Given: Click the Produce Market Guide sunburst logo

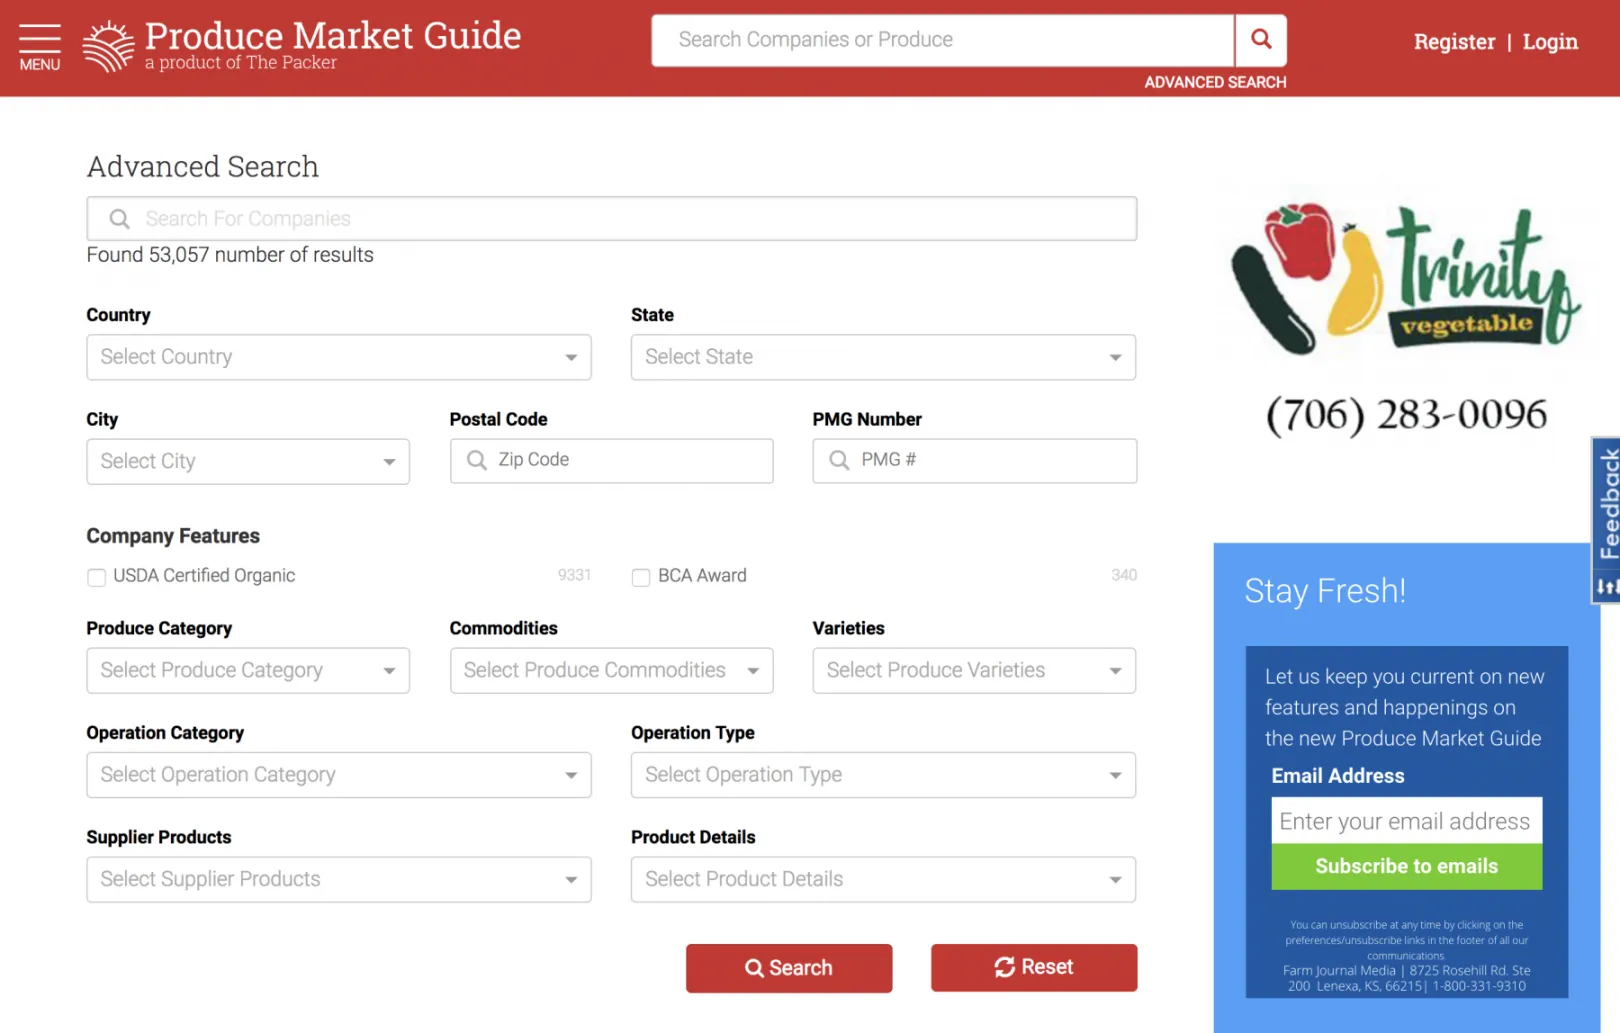Looking at the screenshot, I should 108,47.
